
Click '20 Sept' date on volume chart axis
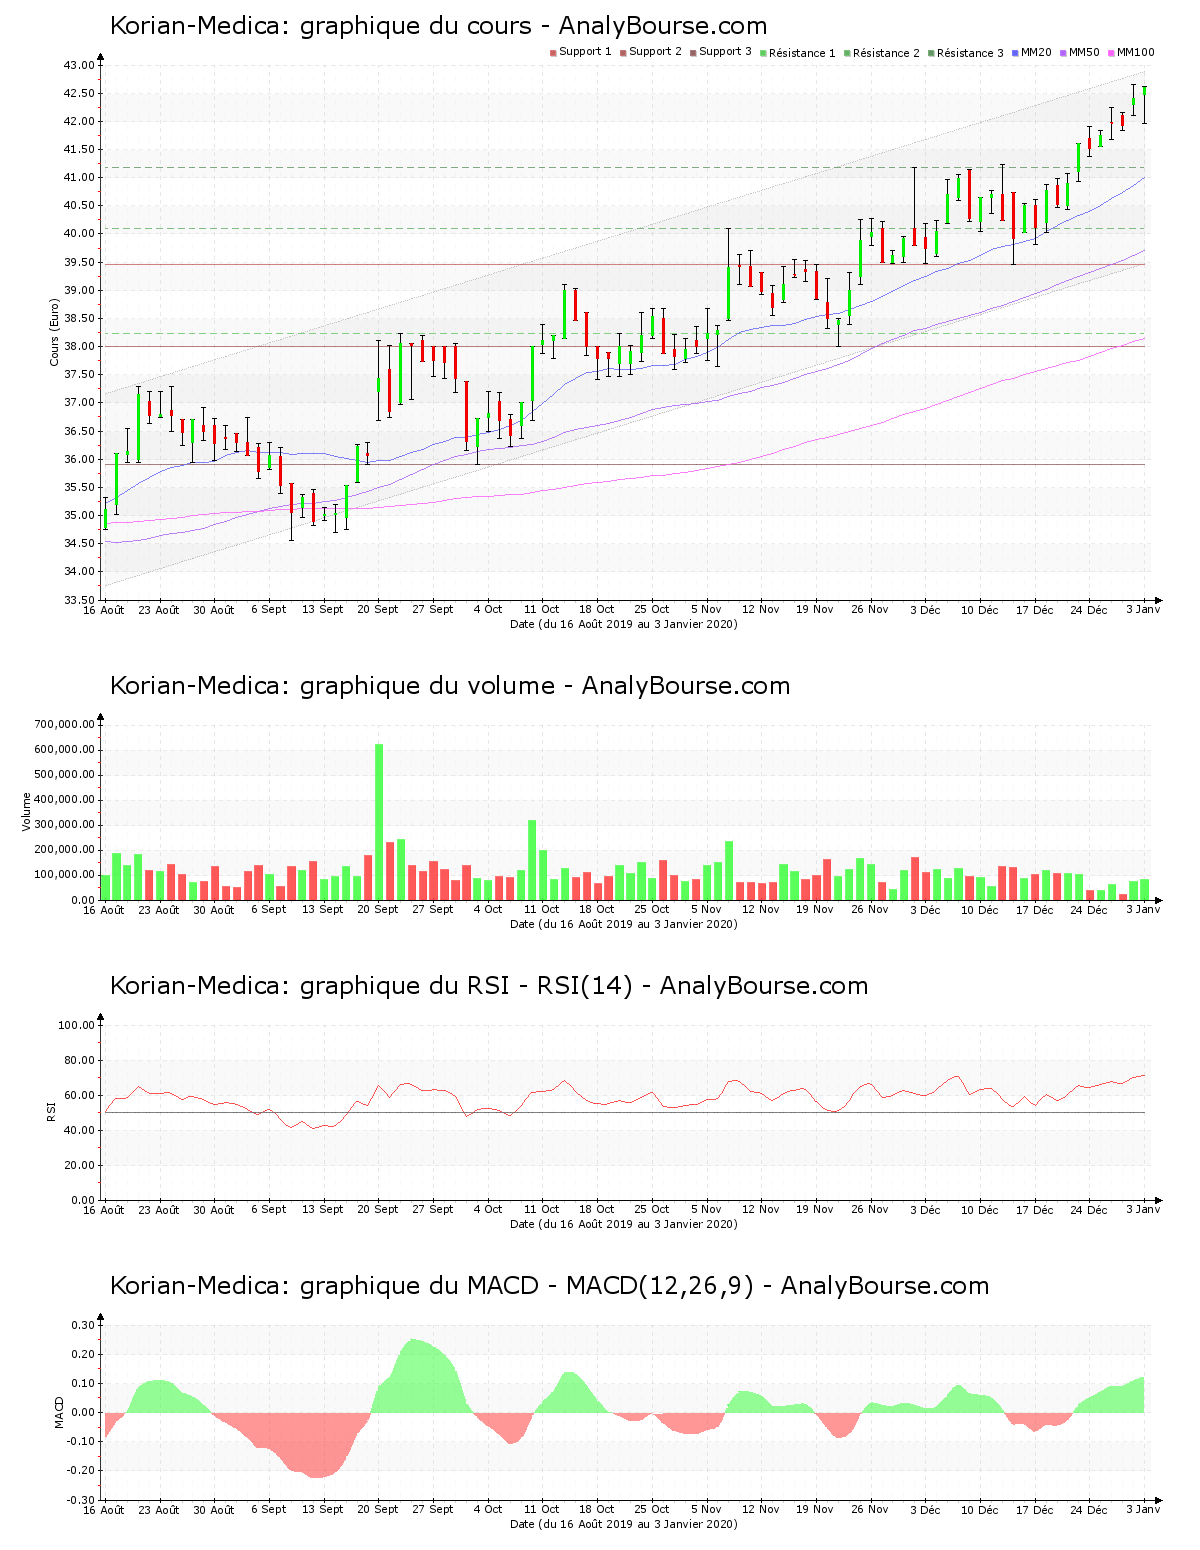pos(378,910)
